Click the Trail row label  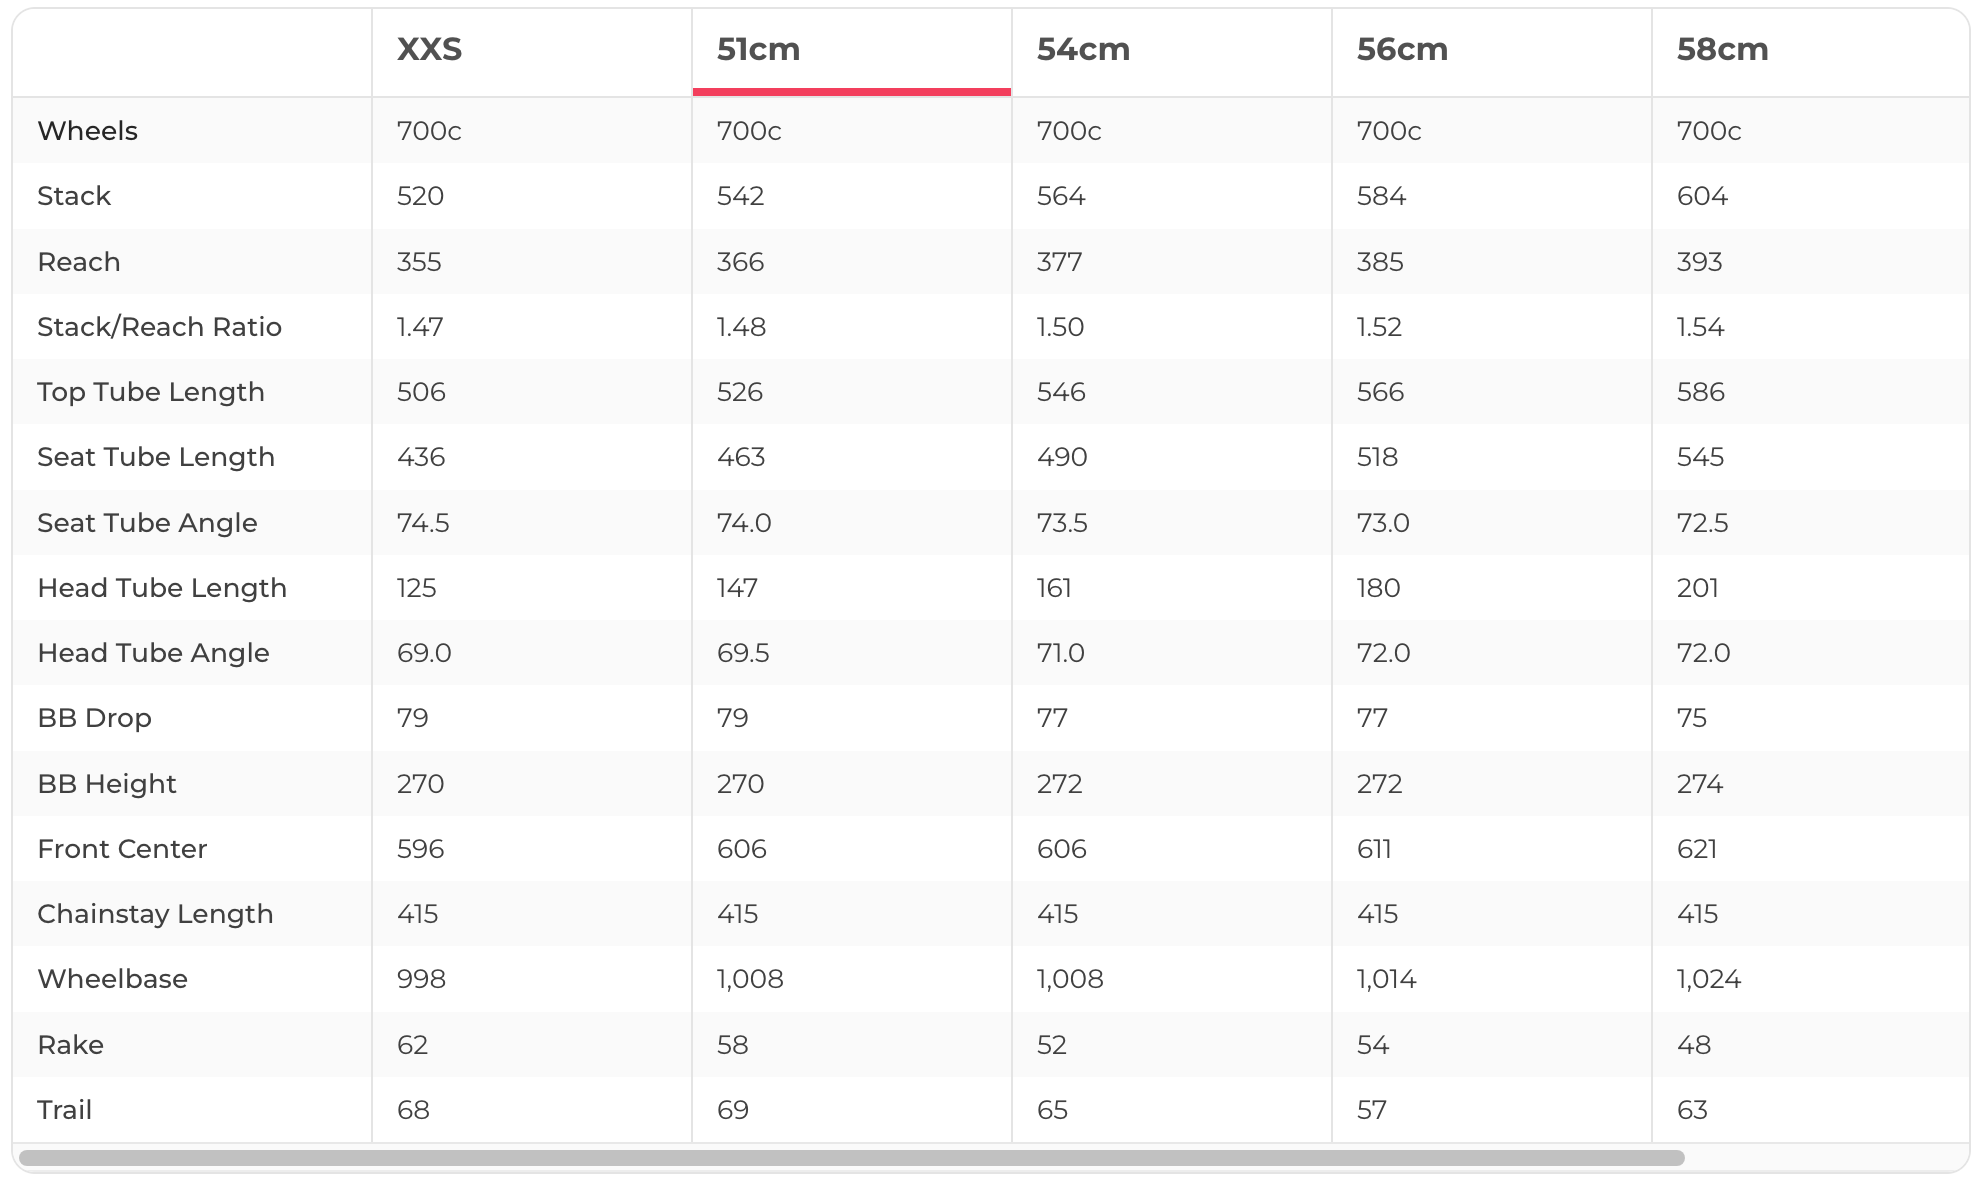click(64, 1110)
